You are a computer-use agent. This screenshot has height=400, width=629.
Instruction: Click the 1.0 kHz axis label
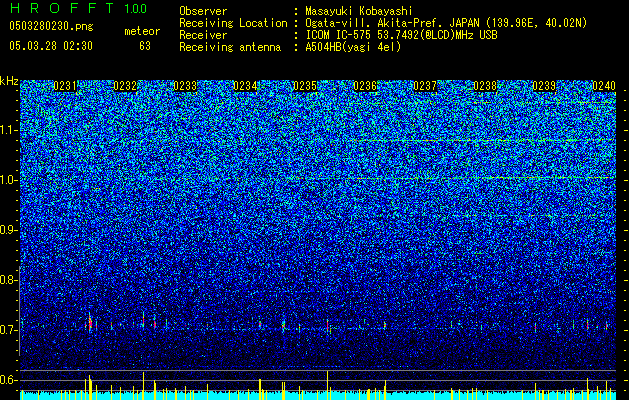(8, 180)
